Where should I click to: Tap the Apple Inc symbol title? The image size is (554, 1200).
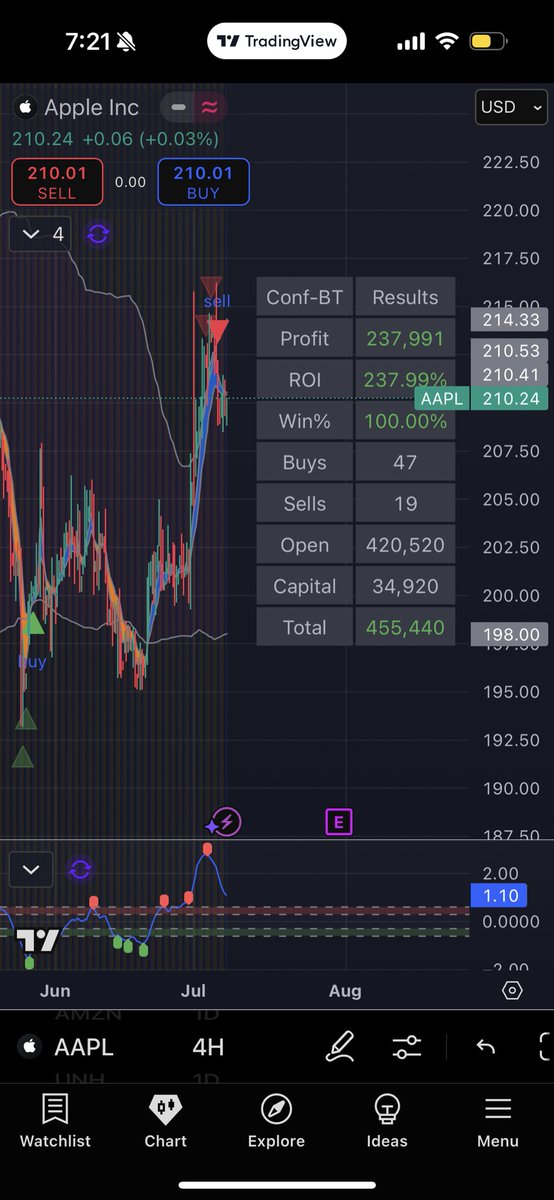pos(91,107)
